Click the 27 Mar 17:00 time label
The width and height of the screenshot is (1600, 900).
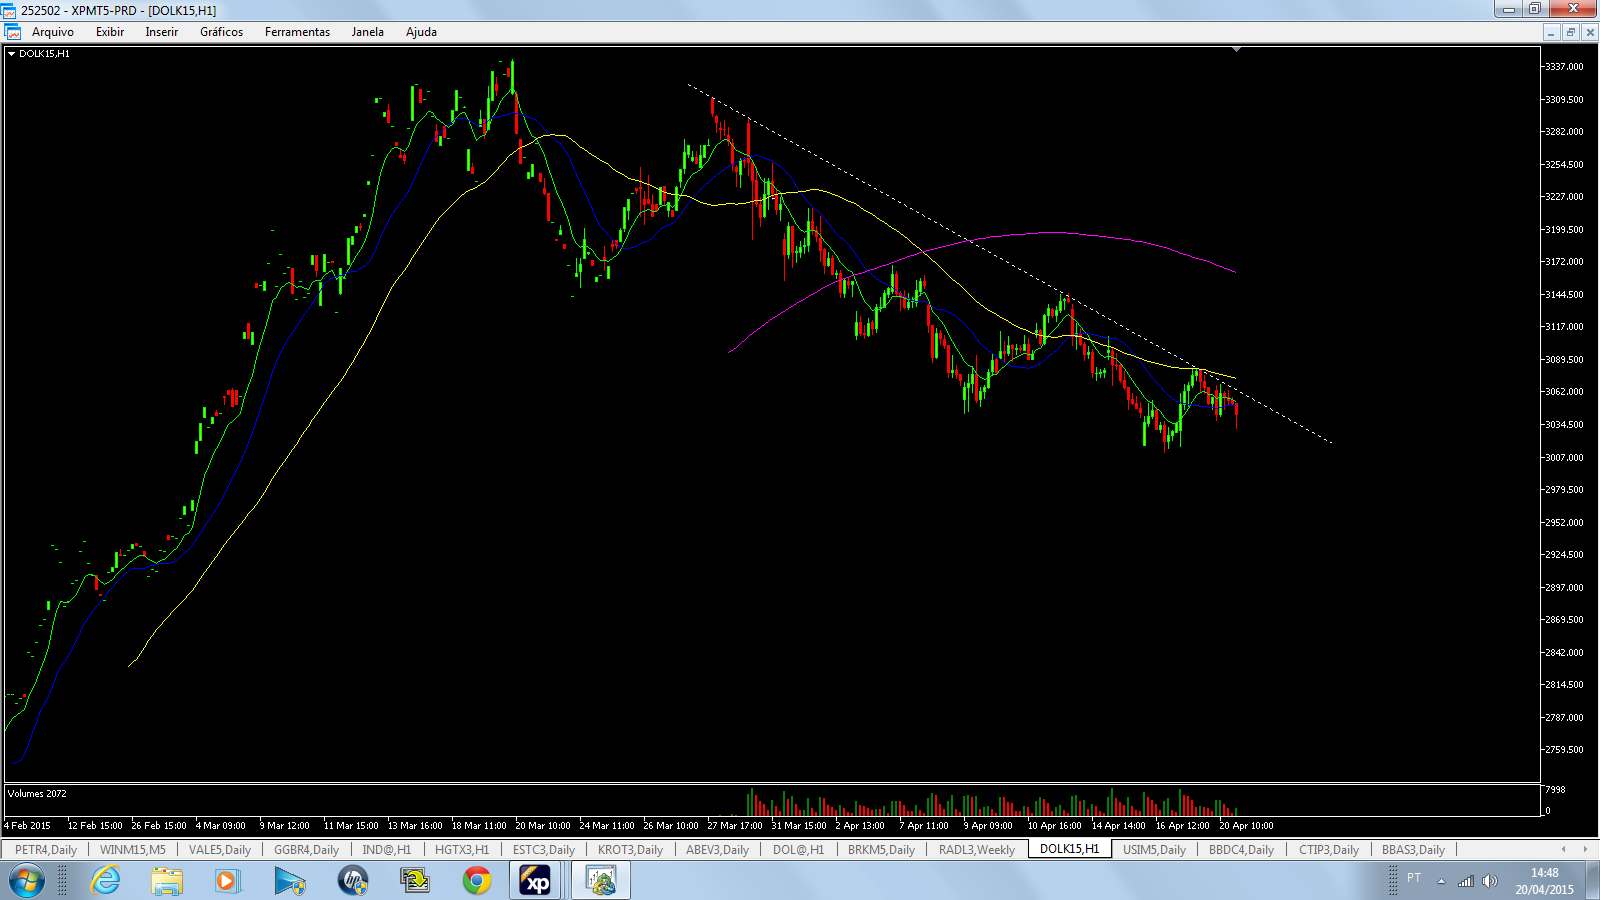point(735,826)
